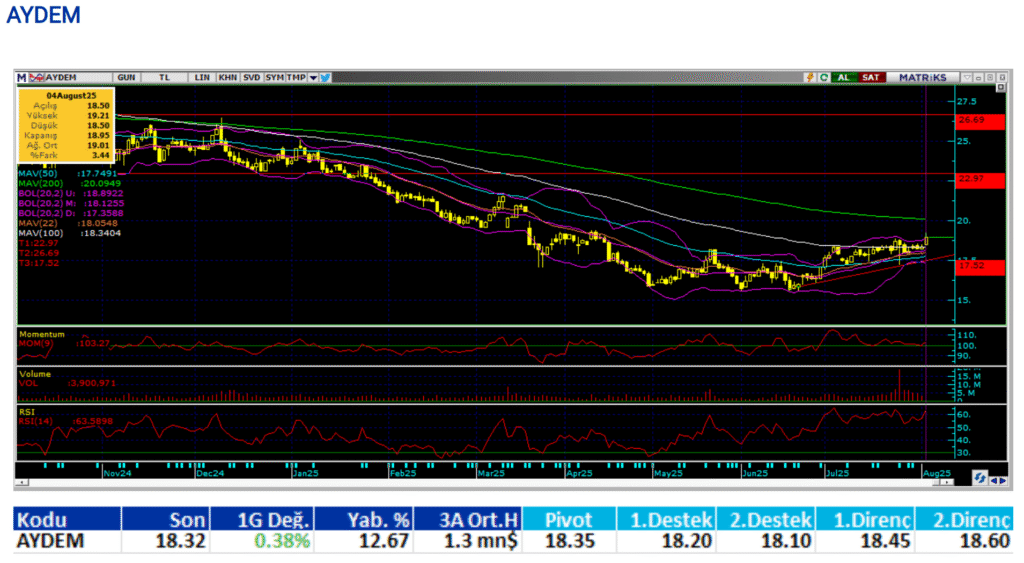
Task: Click the blue left arrow navigation icon
Action: click(995, 481)
